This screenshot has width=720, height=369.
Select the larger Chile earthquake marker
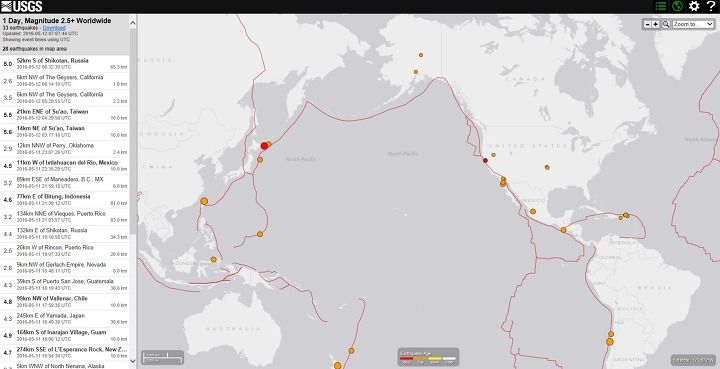pyautogui.click(x=610, y=342)
